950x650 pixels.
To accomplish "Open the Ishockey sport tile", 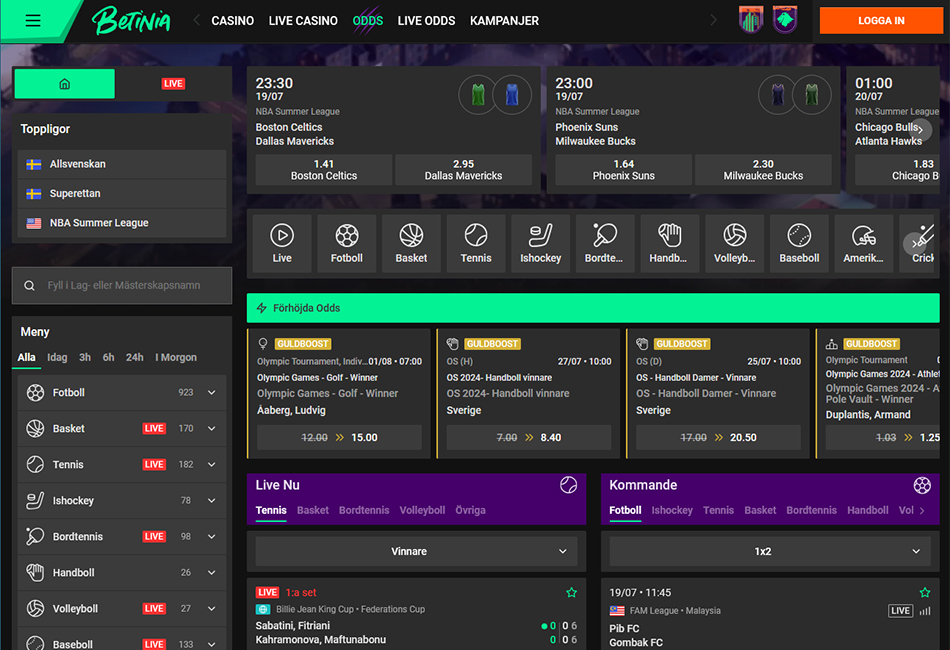I will pos(540,244).
